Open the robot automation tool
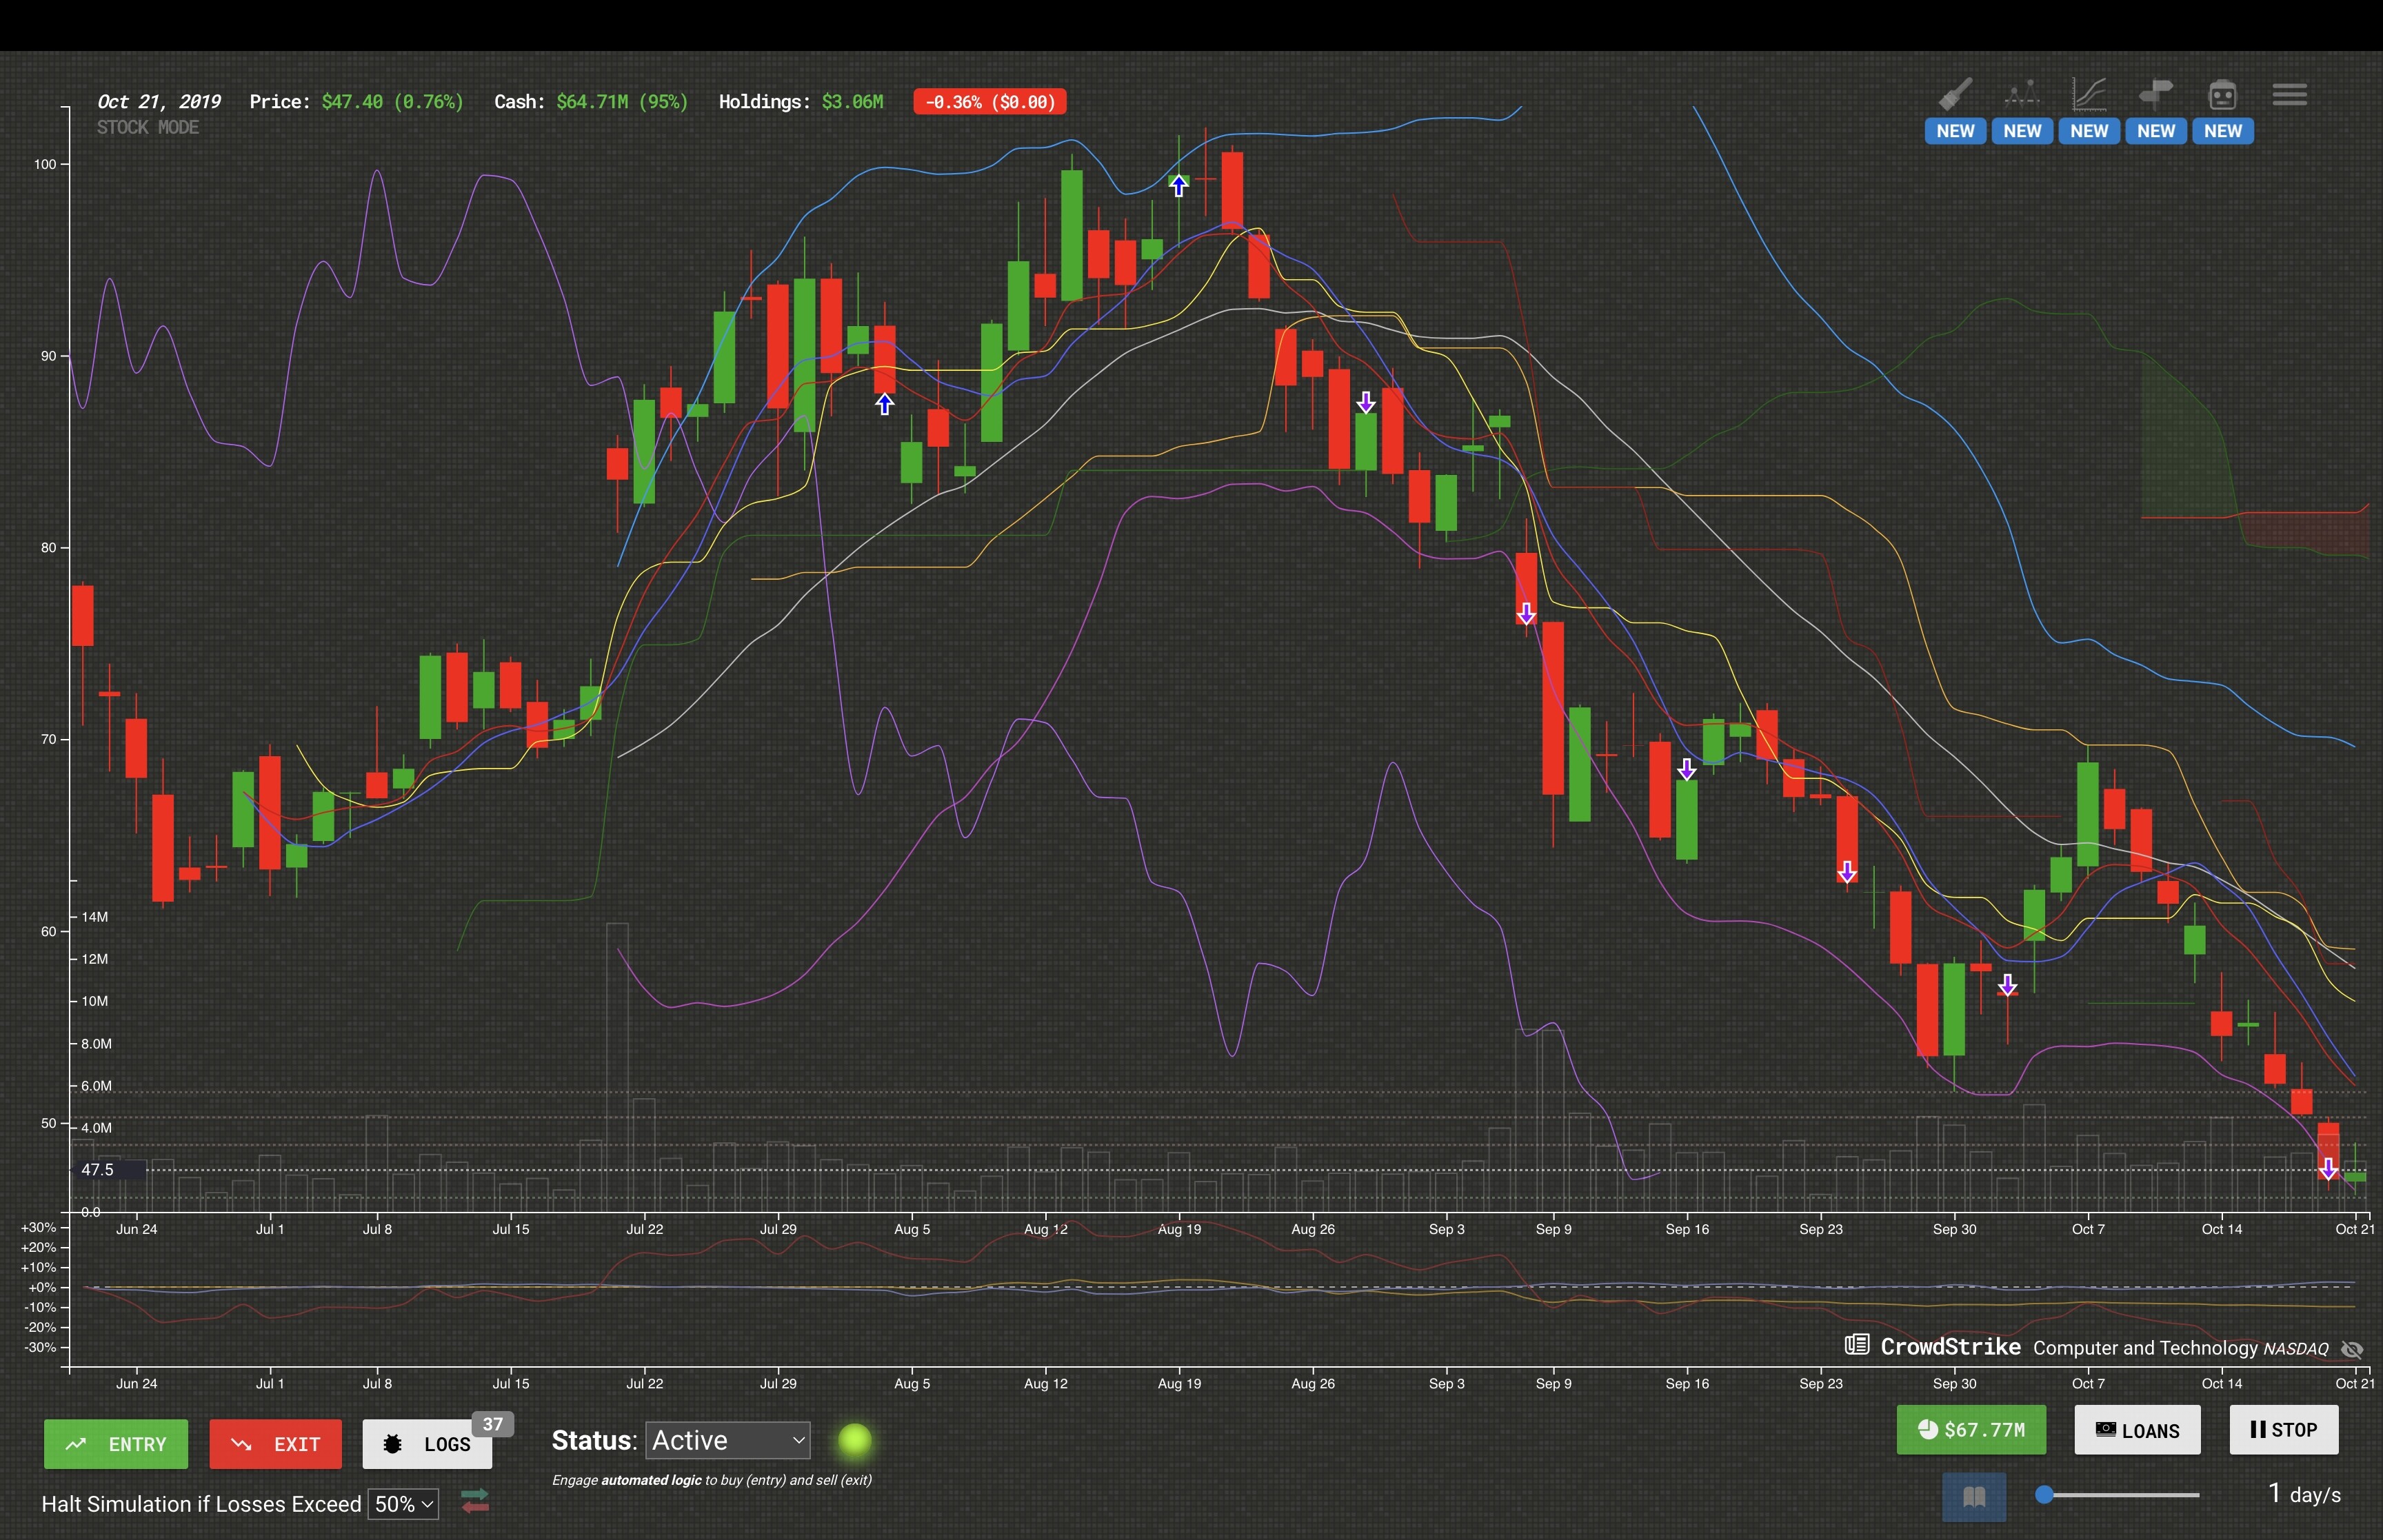 2223,94
